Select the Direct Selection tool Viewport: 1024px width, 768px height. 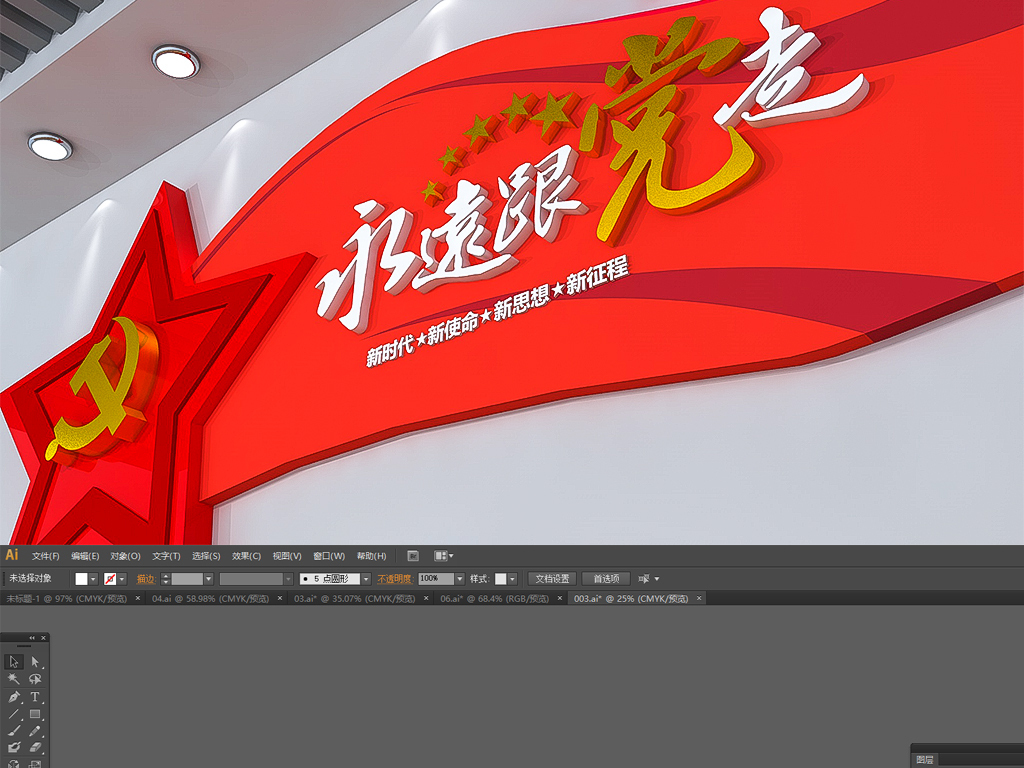34,662
